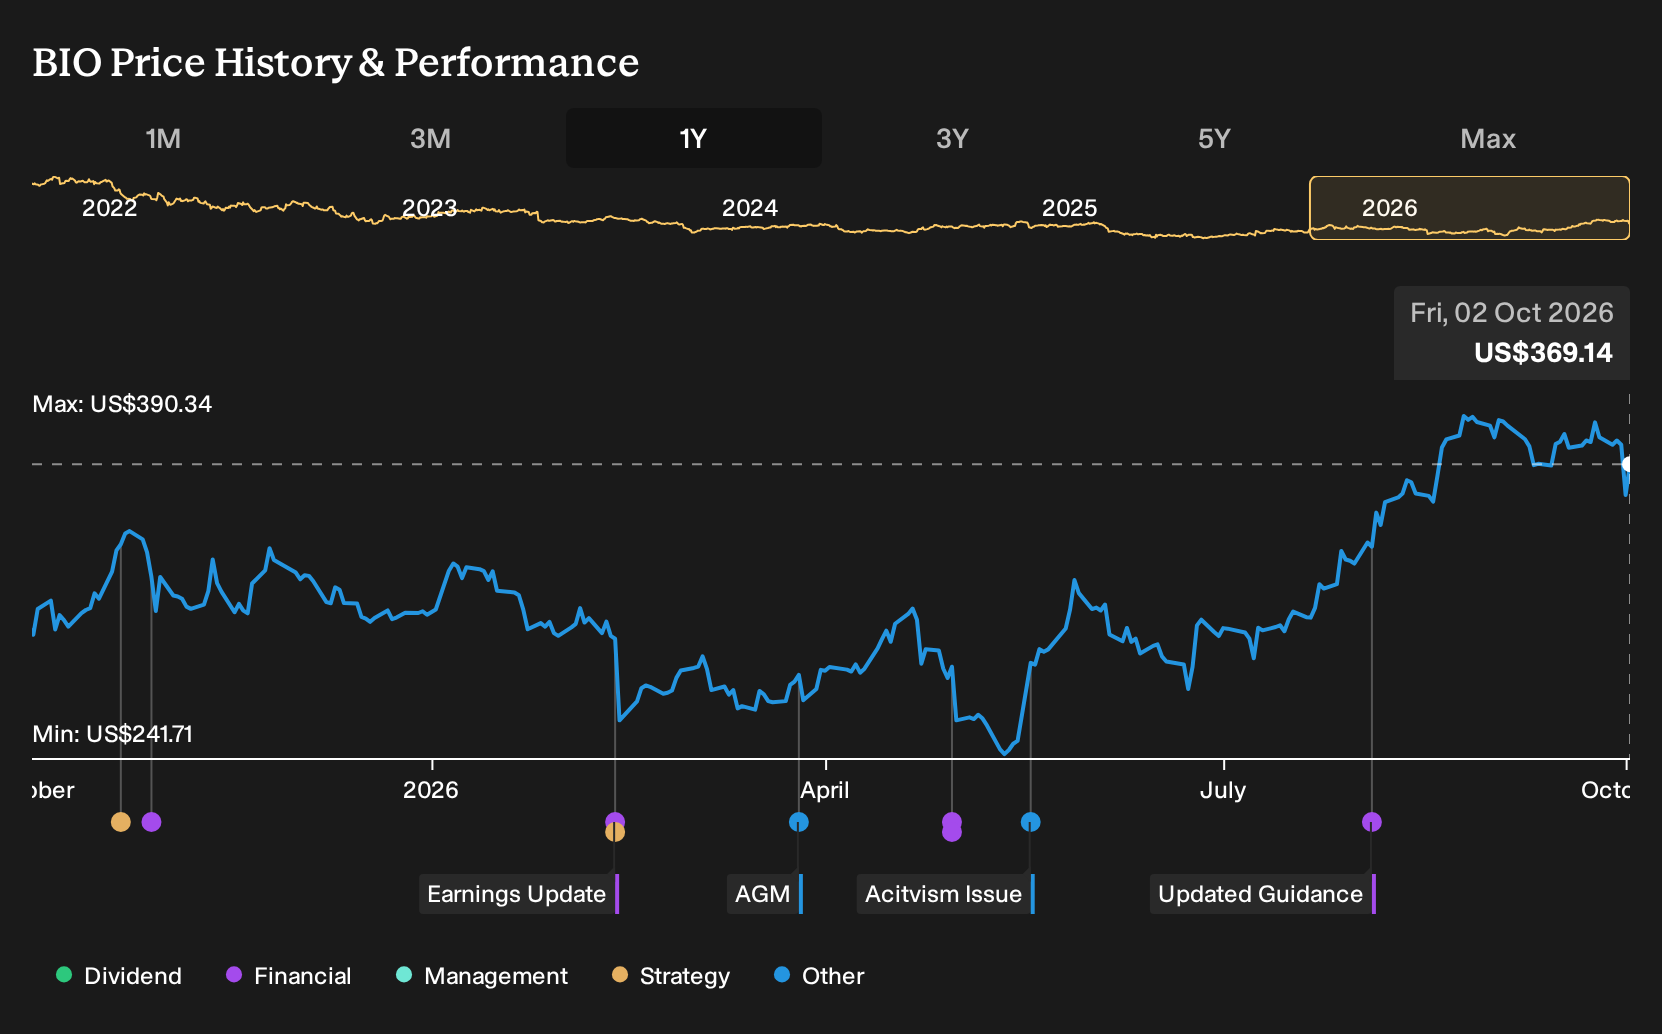Click the white current-price dot on chart

point(1628,464)
